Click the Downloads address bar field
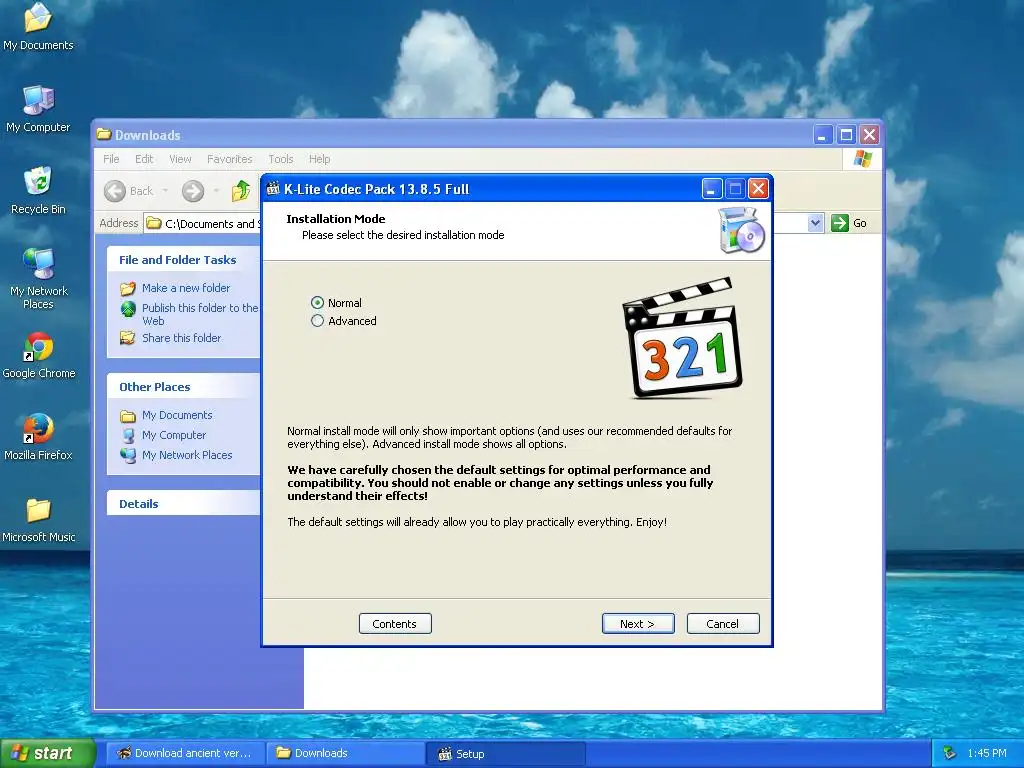1024x768 pixels. coord(485,223)
